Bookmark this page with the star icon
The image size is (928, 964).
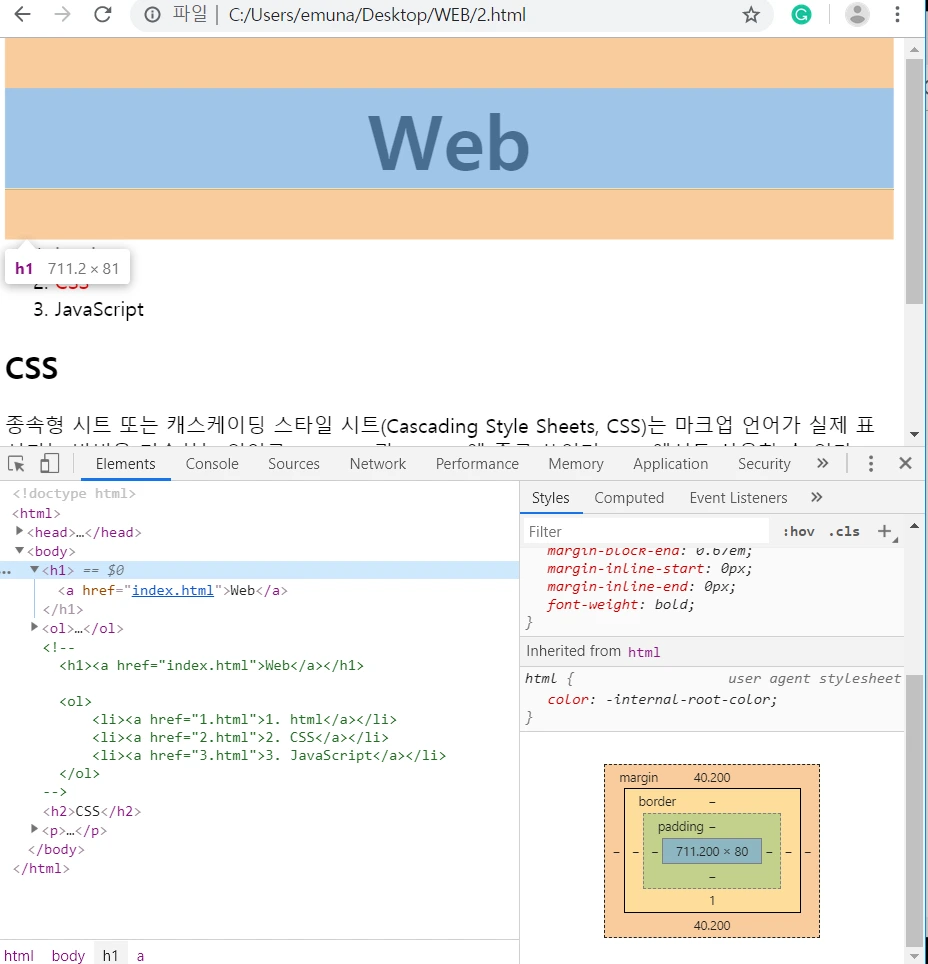751,15
